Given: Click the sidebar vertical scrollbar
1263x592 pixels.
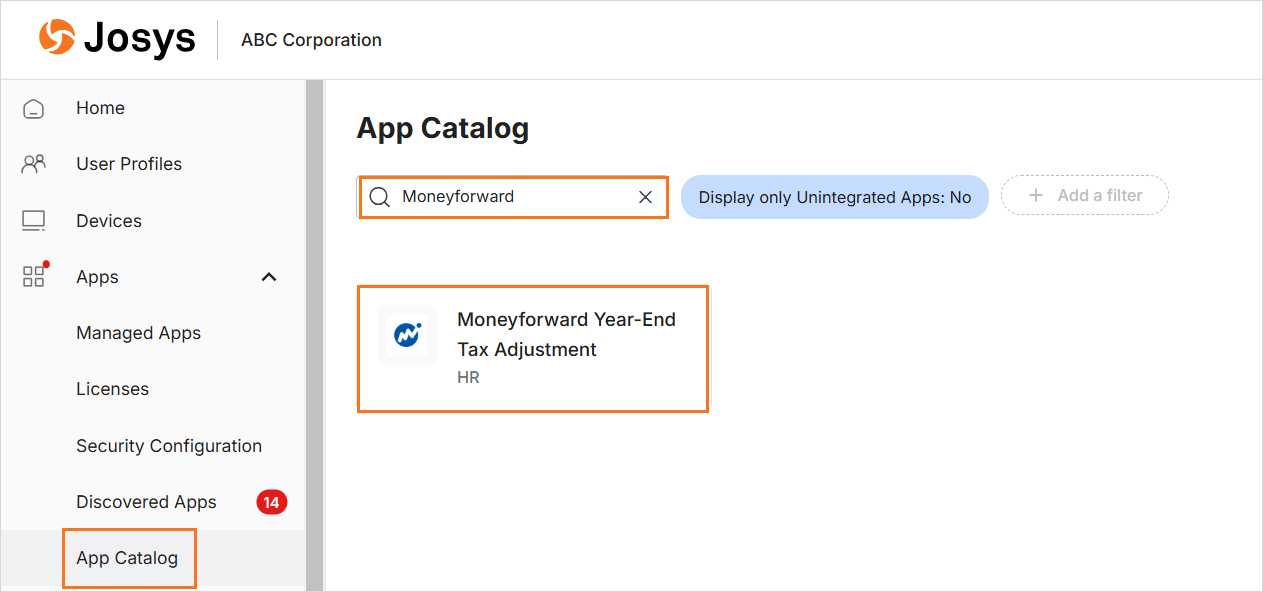Looking at the screenshot, I should (315, 335).
